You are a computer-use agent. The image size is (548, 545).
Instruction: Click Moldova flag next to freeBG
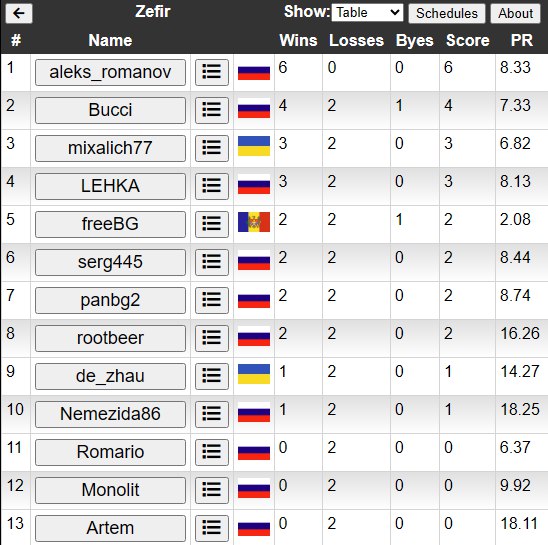point(254,222)
